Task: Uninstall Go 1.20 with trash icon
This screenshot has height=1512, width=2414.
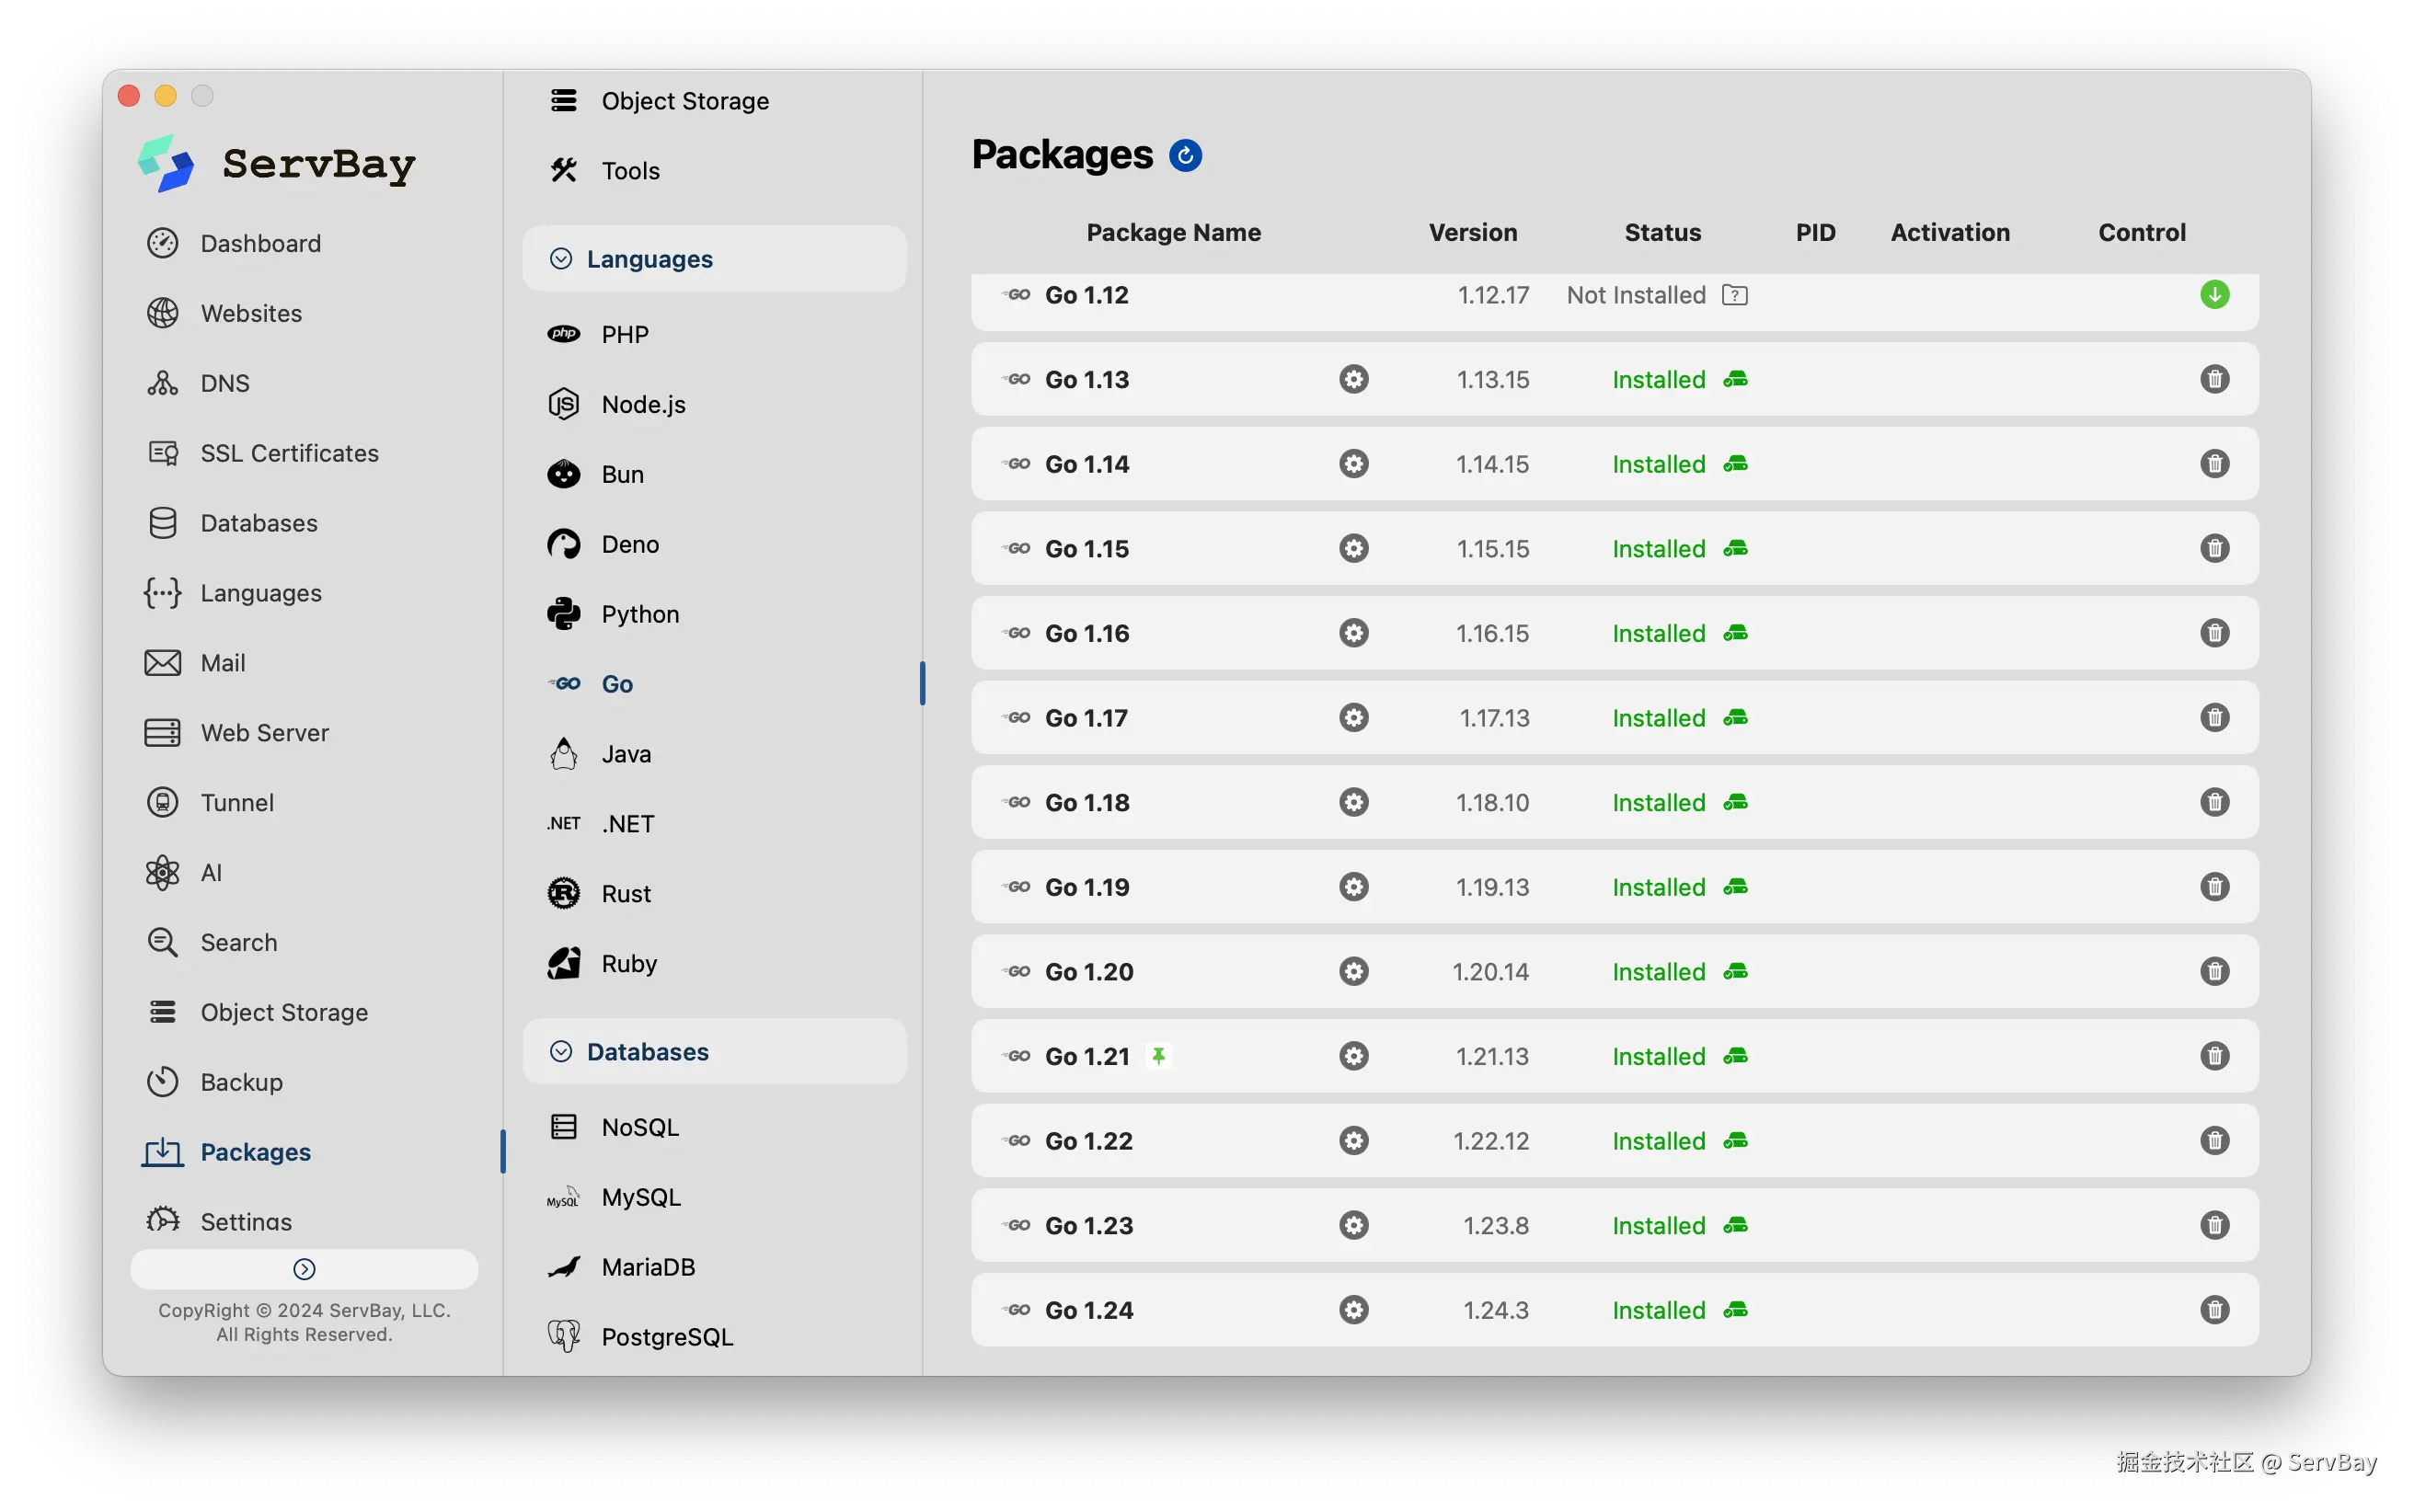Action: (x=2214, y=972)
